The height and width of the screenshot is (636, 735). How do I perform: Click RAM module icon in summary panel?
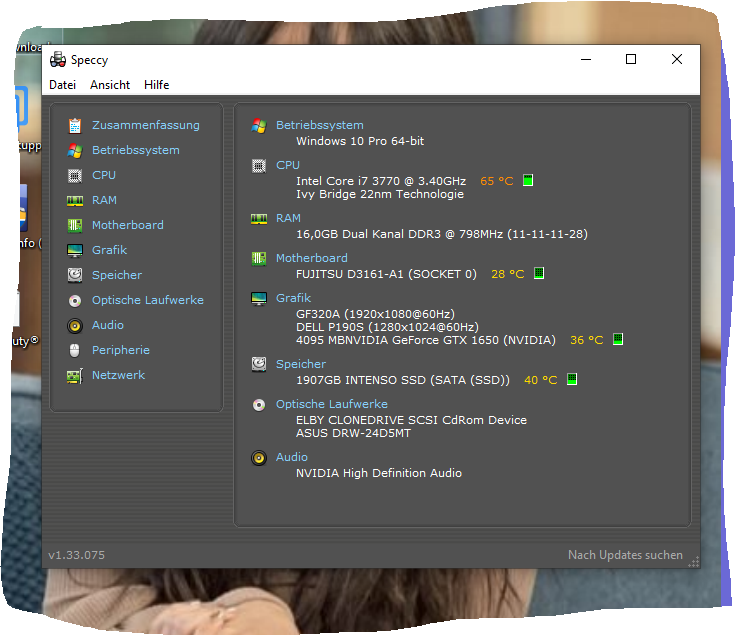(259, 219)
